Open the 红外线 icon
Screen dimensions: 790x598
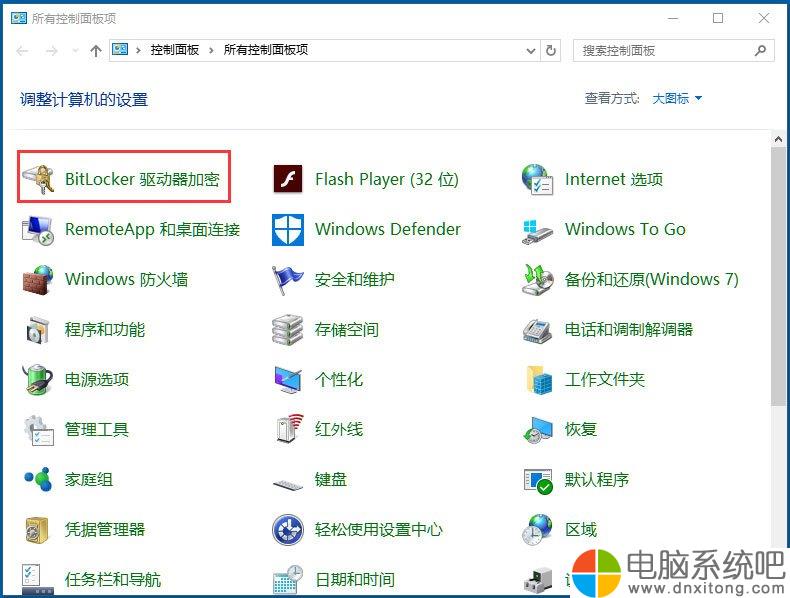point(289,429)
